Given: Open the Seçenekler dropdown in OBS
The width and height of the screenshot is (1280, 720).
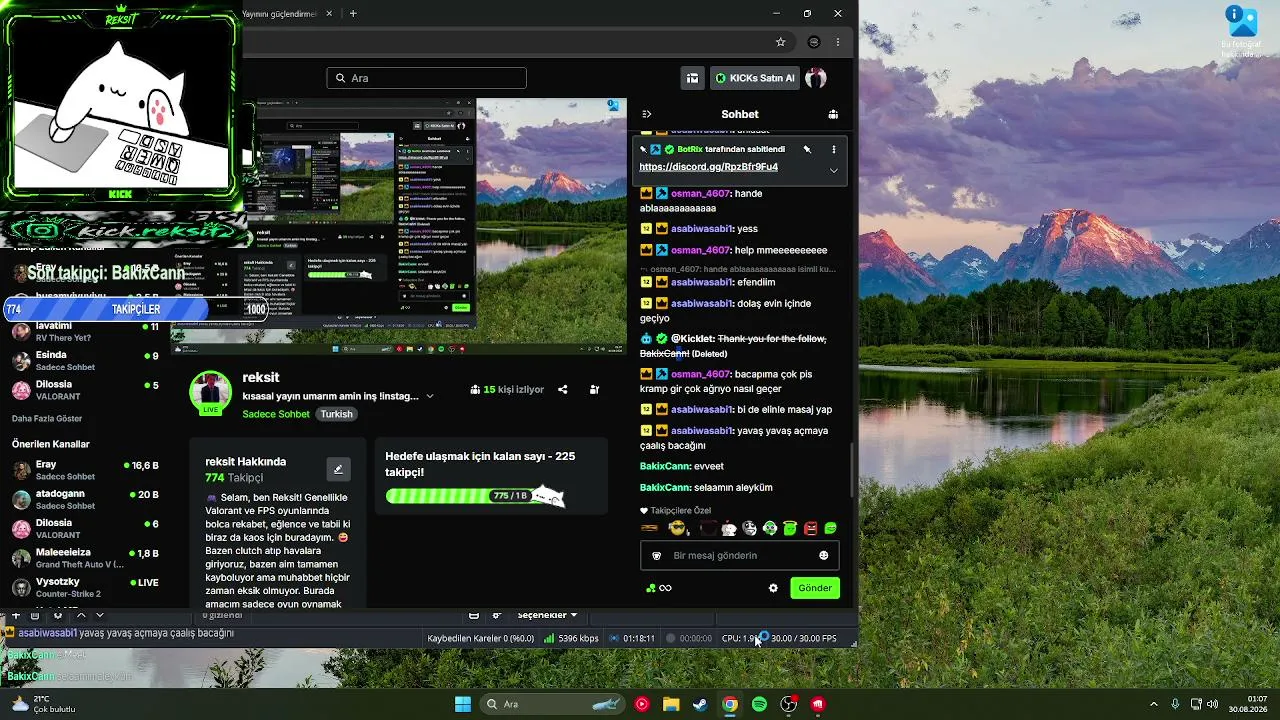Looking at the screenshot, I should coord(547,615).
